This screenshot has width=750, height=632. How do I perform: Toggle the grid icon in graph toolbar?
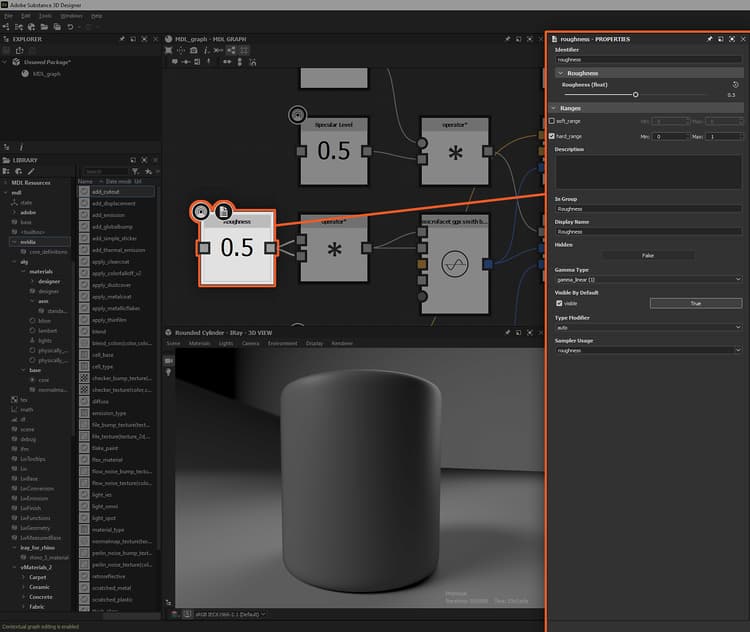pyautogui.click(x=244, y=50)
